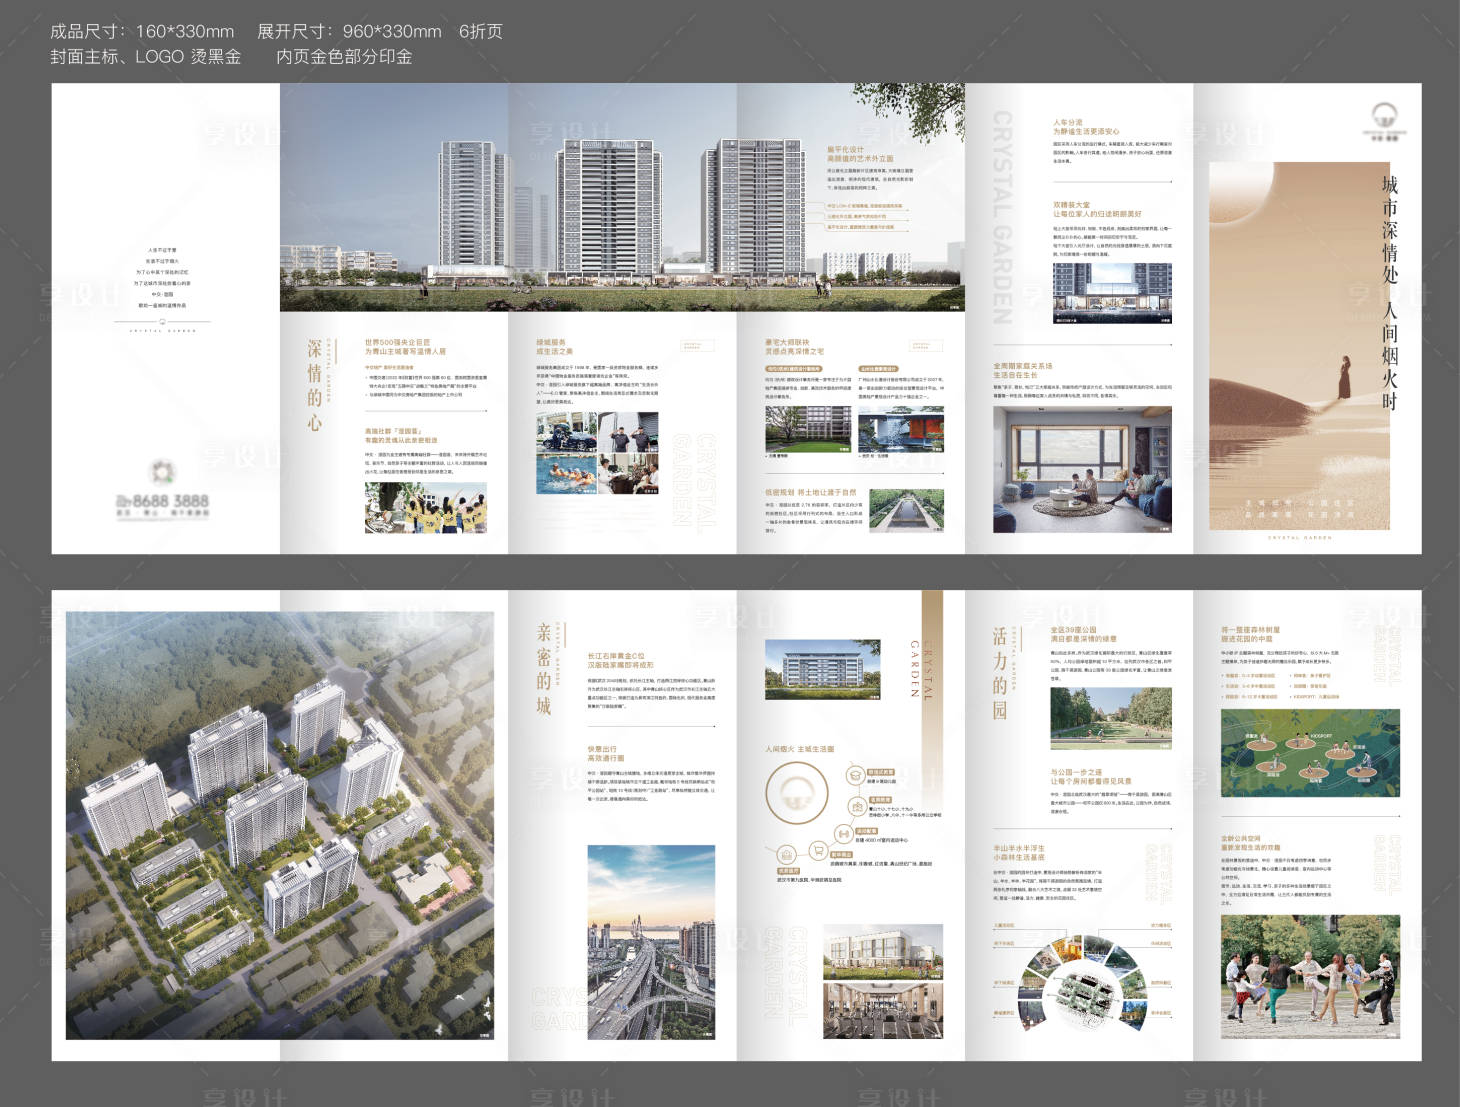Select the park lawn trees photo

[1111, 719]
